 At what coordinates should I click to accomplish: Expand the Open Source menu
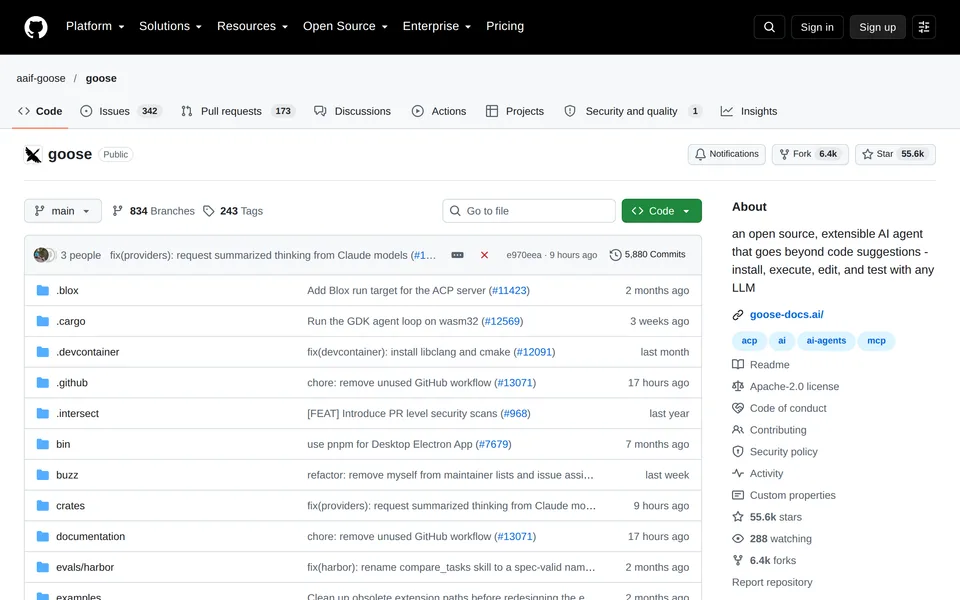click(345, 26)
